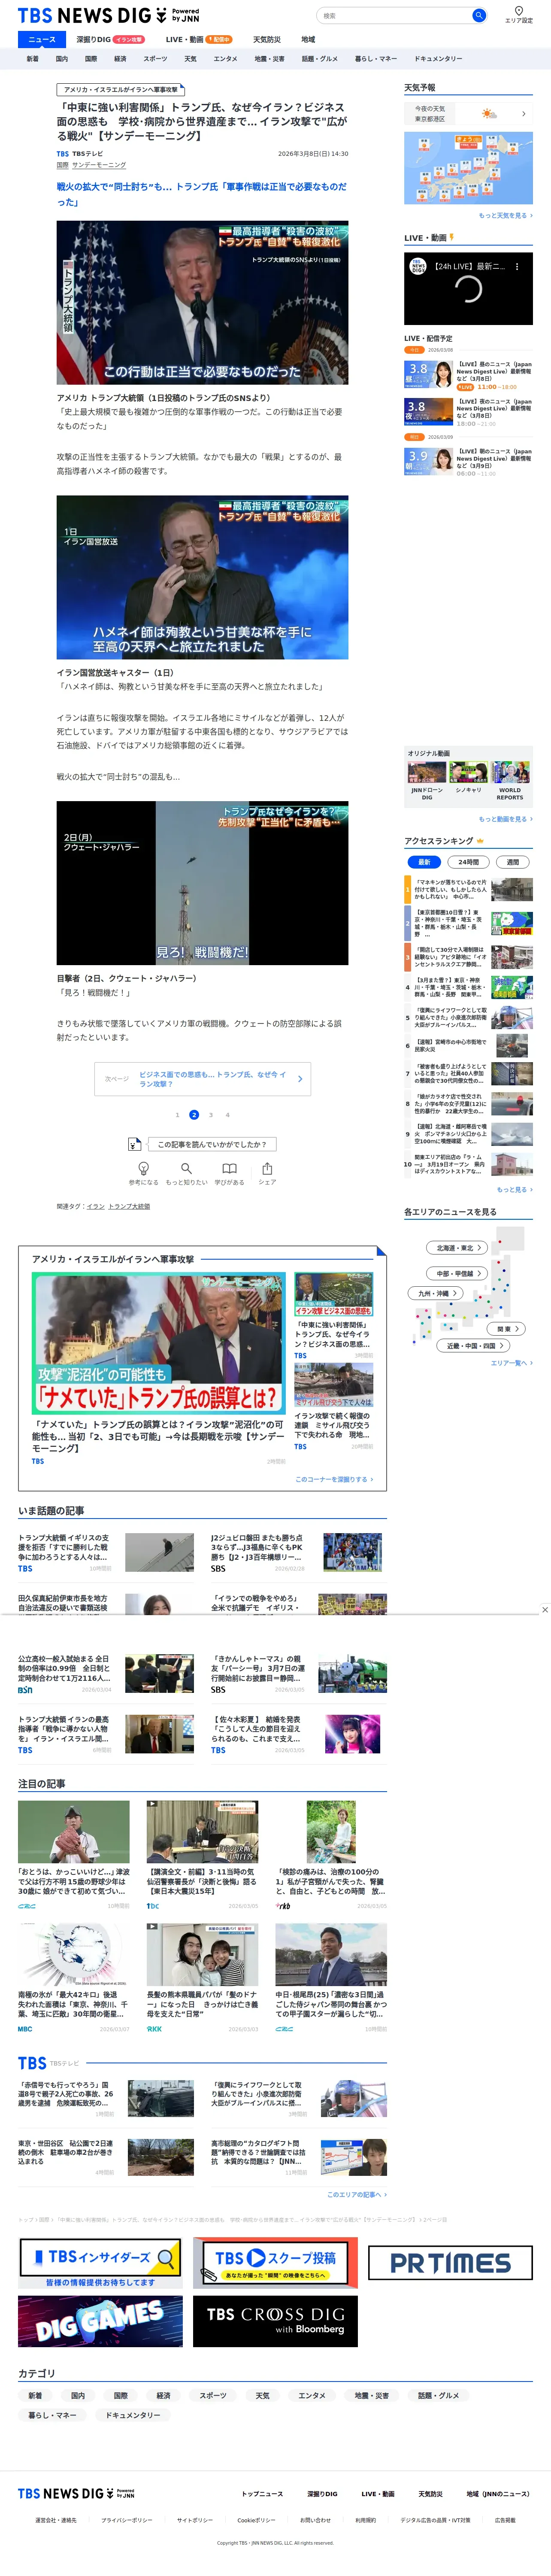Screen dimensions: 551x2576
Task: Open the Trump speech article image
Action: coord(202,303)
